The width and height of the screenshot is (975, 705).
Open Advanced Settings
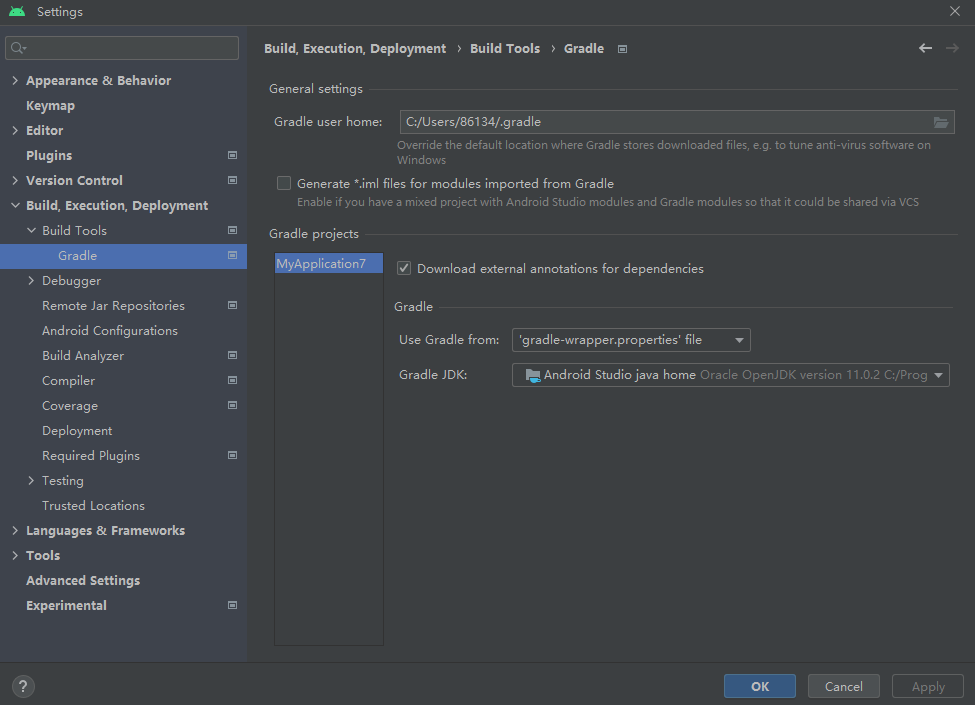(x=83, y=581)
